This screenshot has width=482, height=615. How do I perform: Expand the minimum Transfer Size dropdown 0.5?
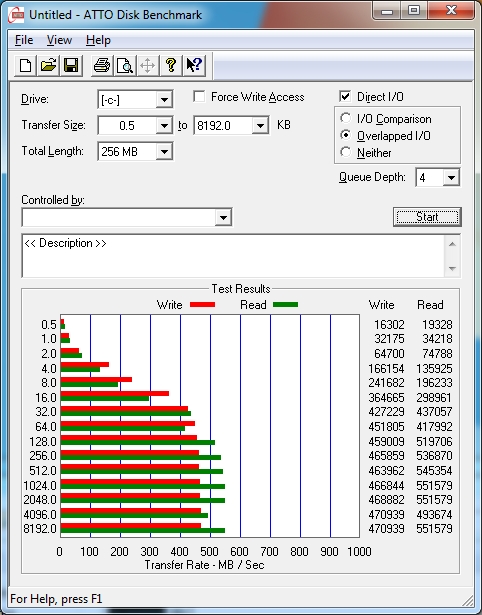164,126
